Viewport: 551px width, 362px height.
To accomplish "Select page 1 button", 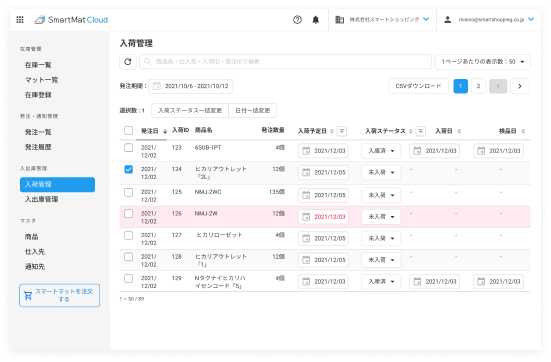I will (x=460, y=86).
